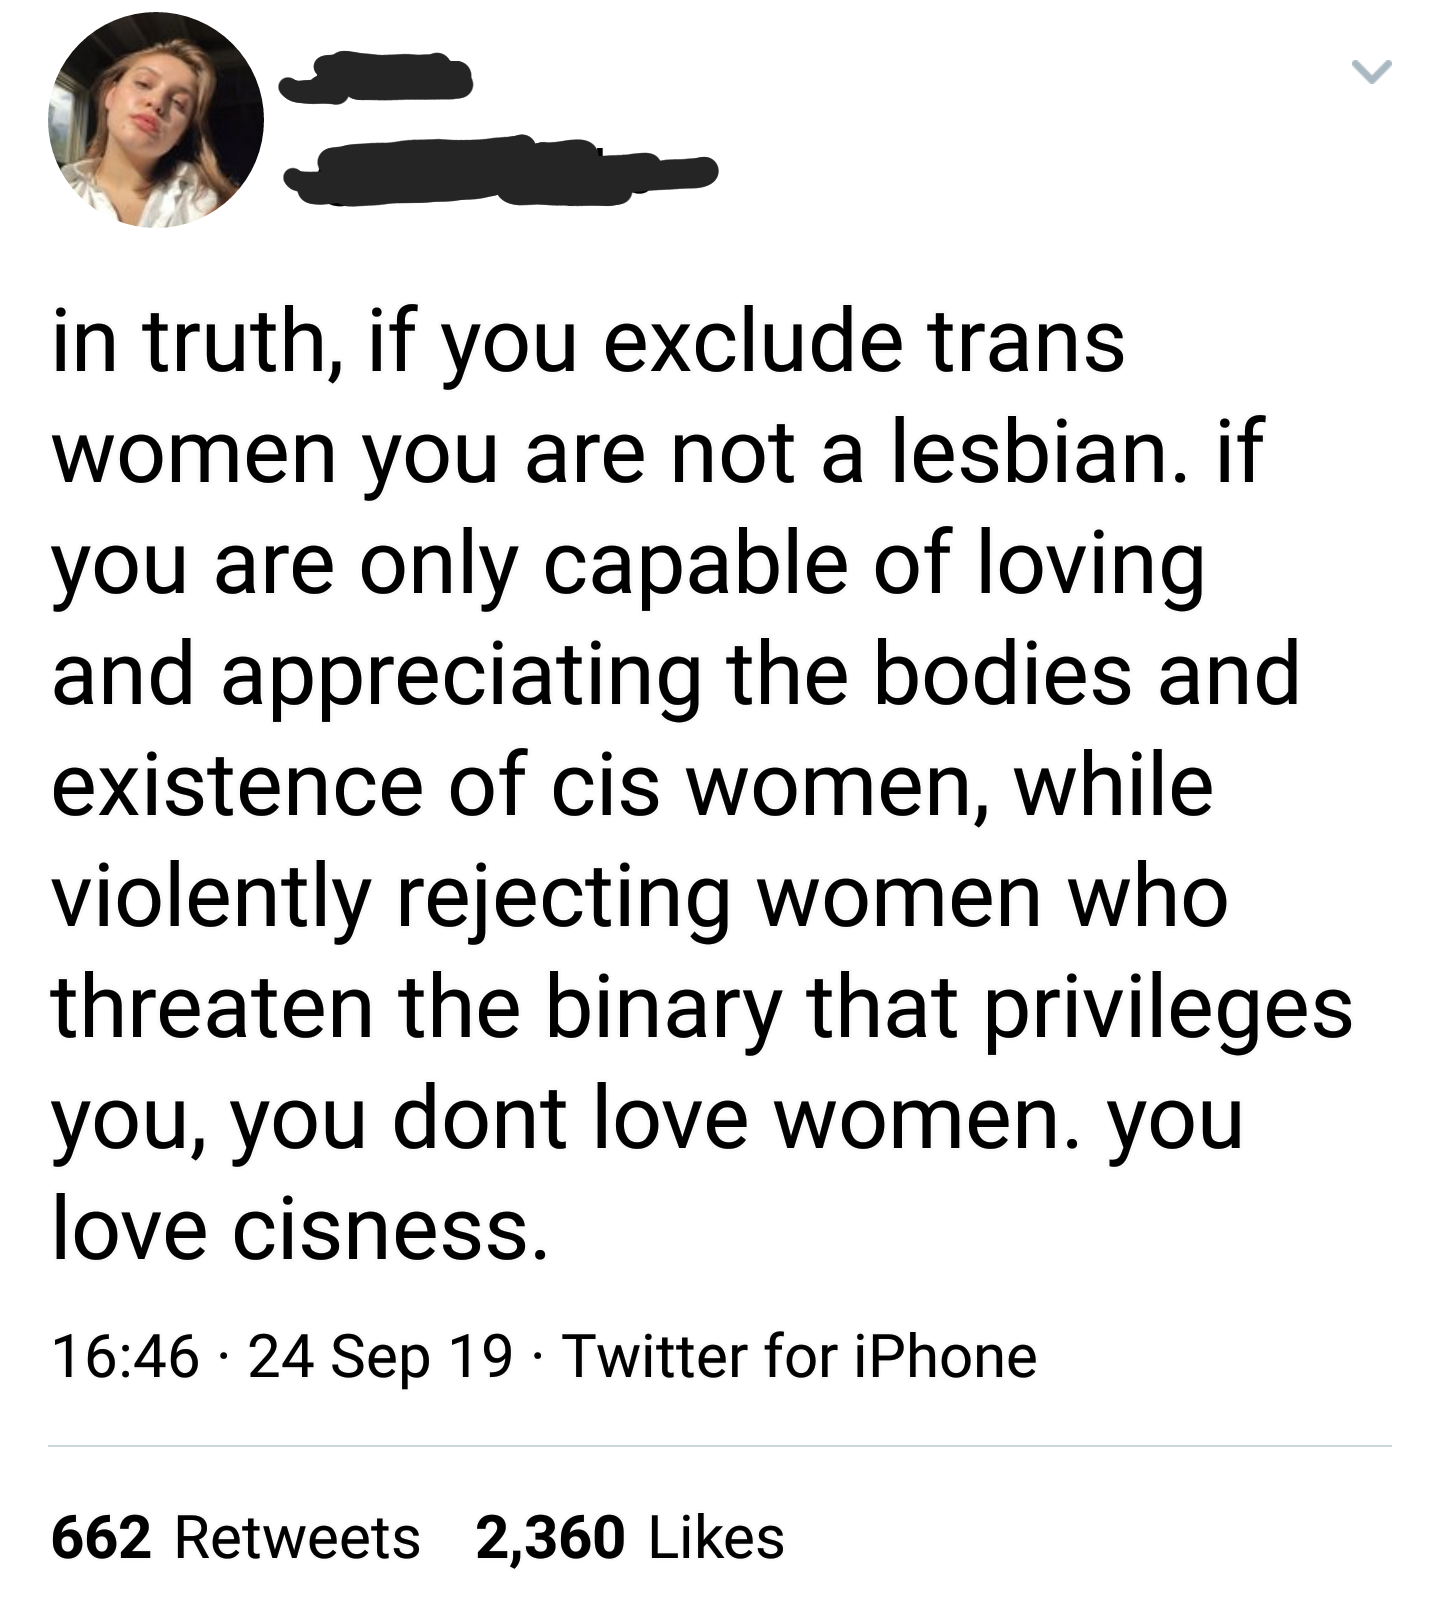The image size is (1440, 1600).
Task: Open the tweet author's profile photo
Action: pyautogui.click(x=156, y=121)
